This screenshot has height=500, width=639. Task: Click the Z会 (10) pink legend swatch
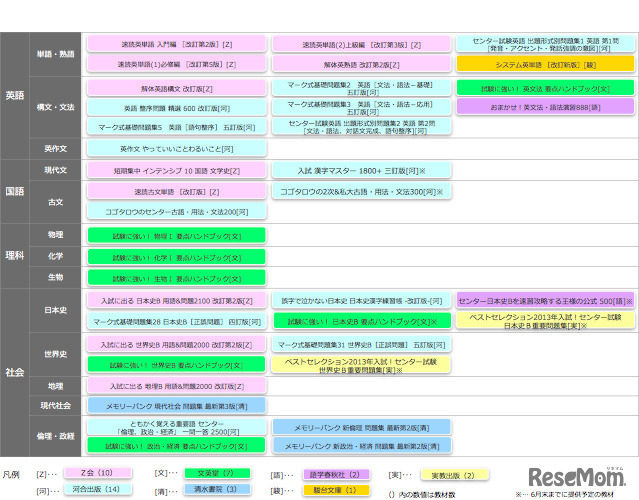(x=98, y=473)
